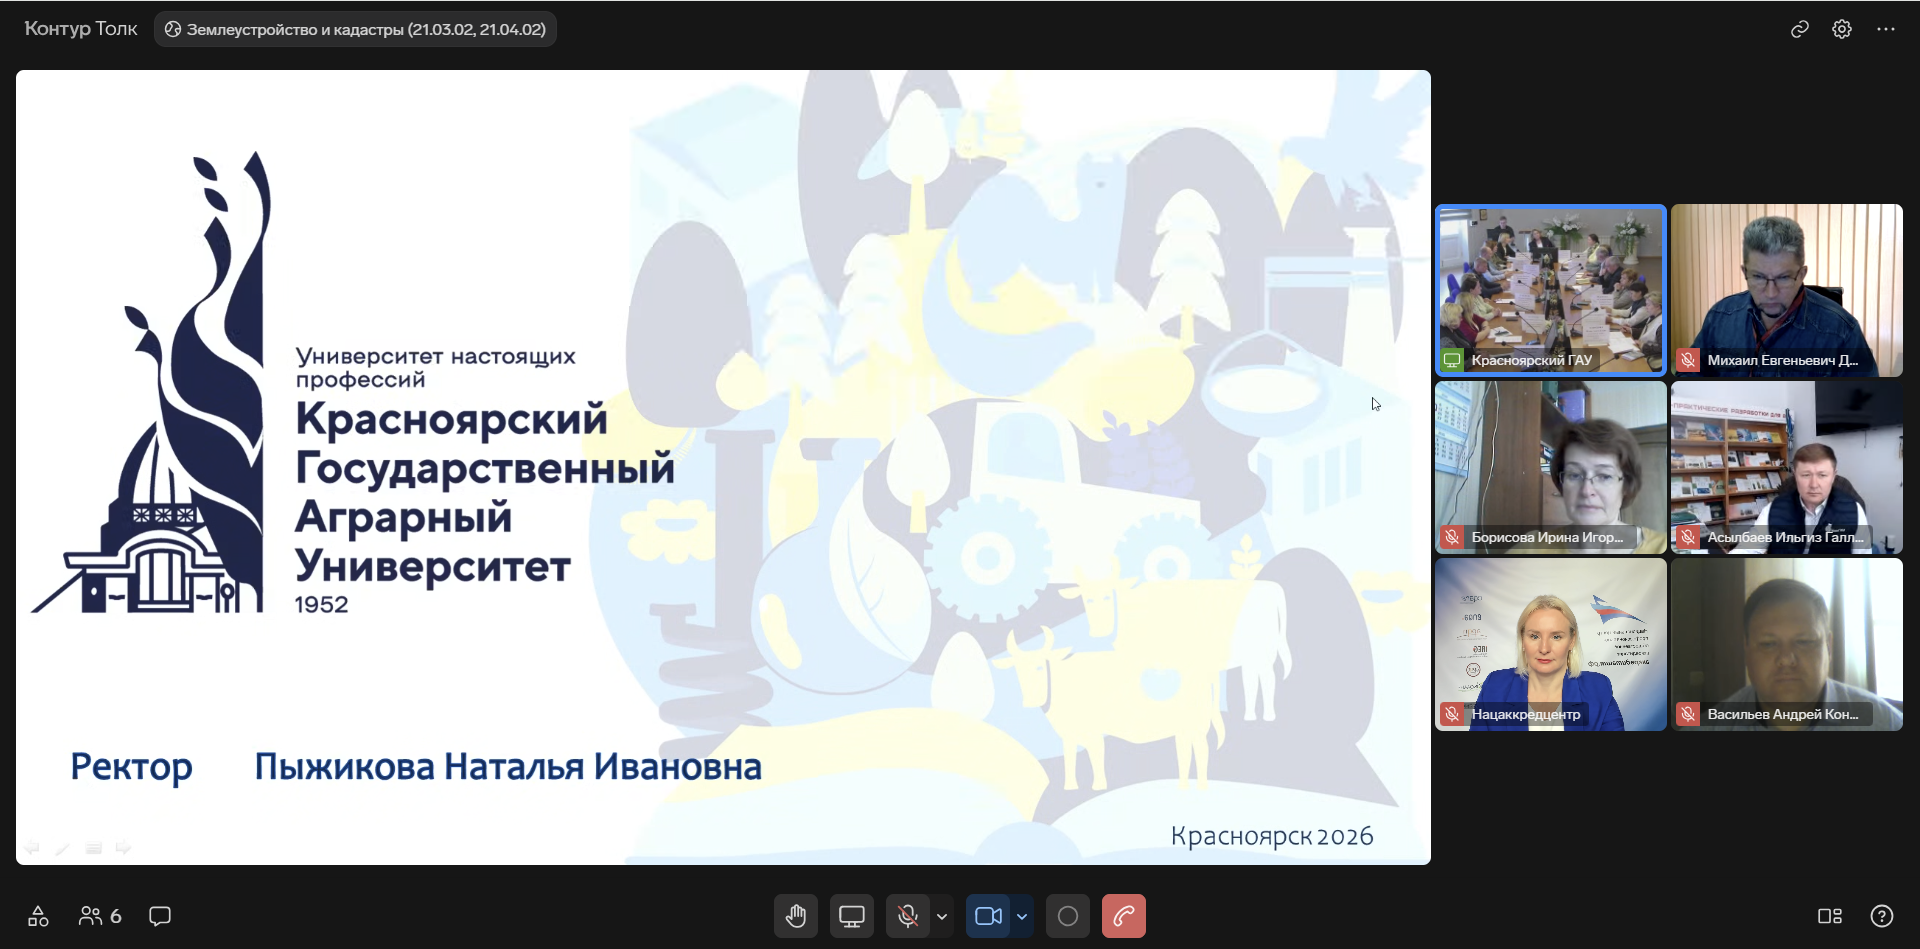
Task: Change the video layout
Action: pyautogui.click(x=1830, y=916)
